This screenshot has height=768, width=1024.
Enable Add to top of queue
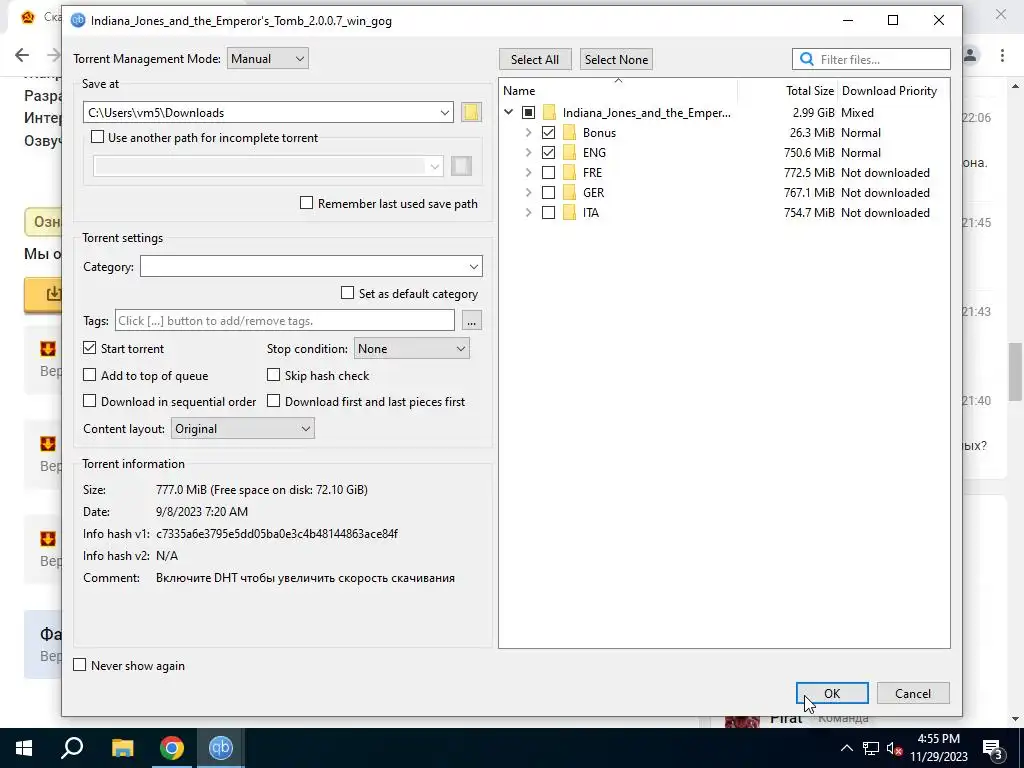coord(89,375)
